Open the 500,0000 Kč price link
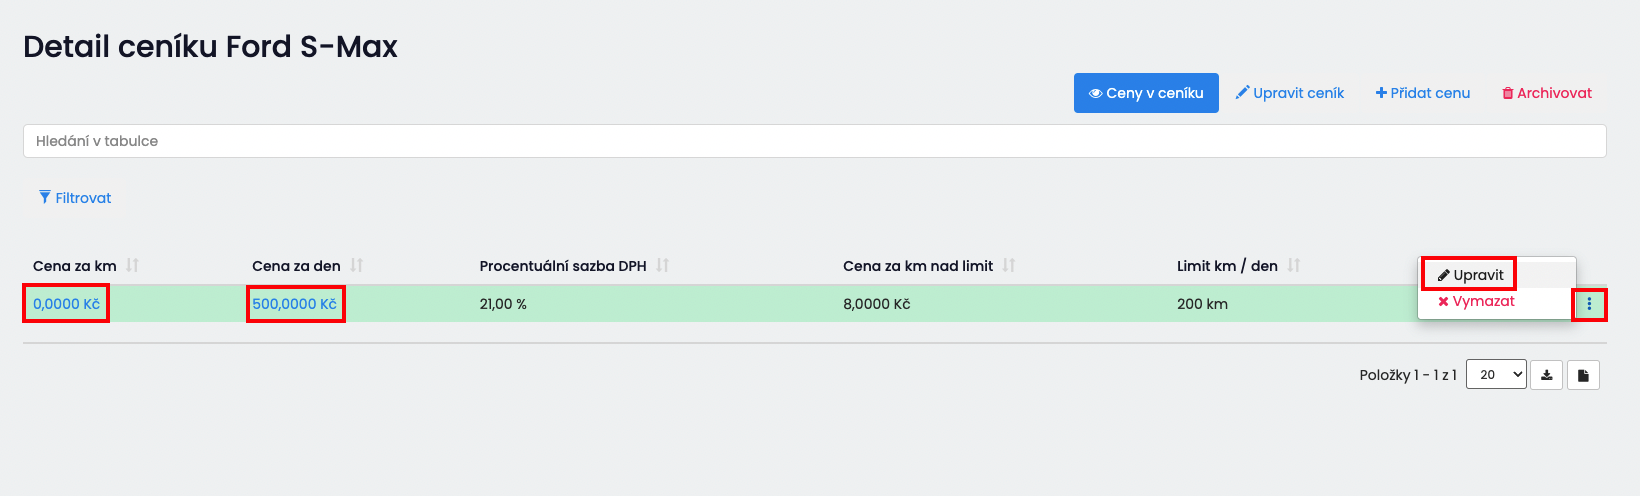Viewport: 1640px width, 496px height. click(294, 304)
